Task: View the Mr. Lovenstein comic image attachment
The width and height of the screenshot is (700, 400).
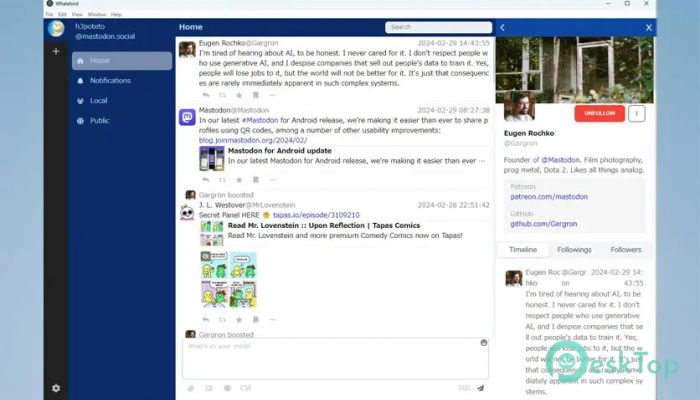Action: (x=229, y=280)
